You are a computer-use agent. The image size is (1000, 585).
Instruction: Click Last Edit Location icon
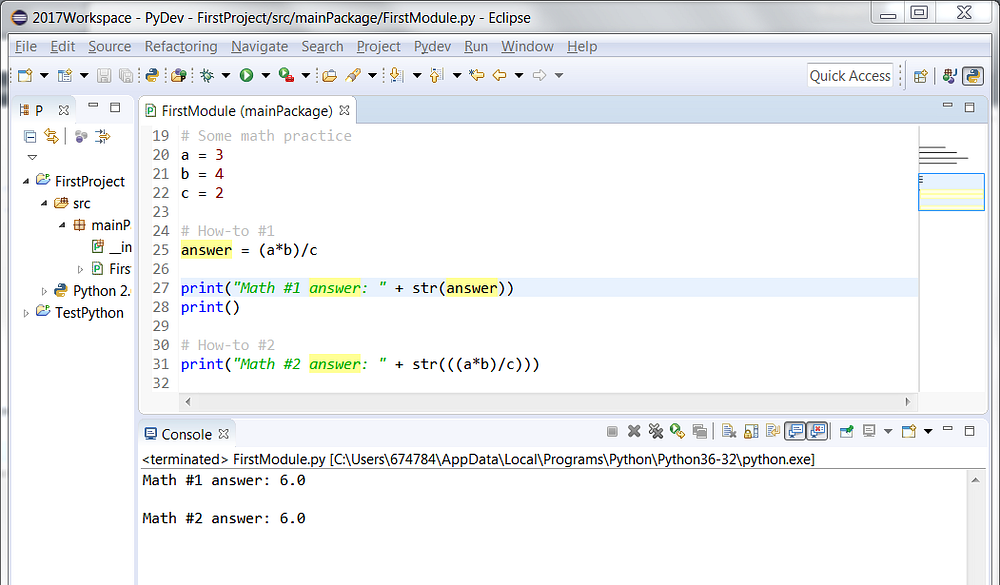tap(476, 75)
